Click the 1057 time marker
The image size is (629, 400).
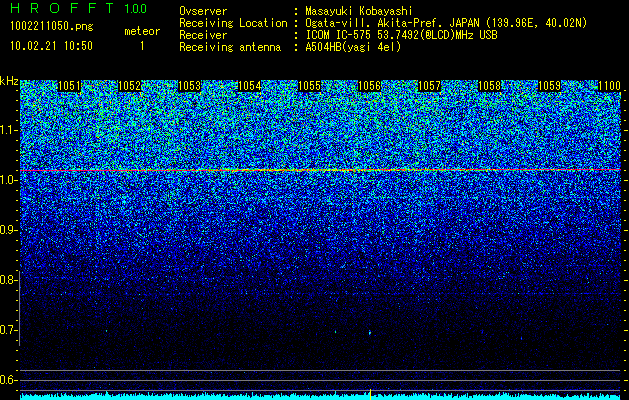click(x=429, y=86)
